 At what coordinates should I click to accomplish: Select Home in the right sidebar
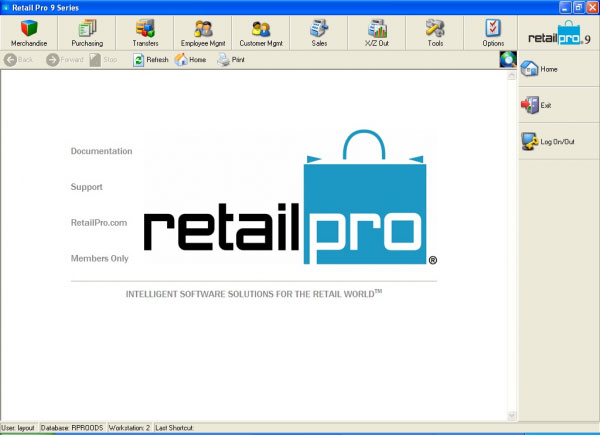[x=559, y=69]
